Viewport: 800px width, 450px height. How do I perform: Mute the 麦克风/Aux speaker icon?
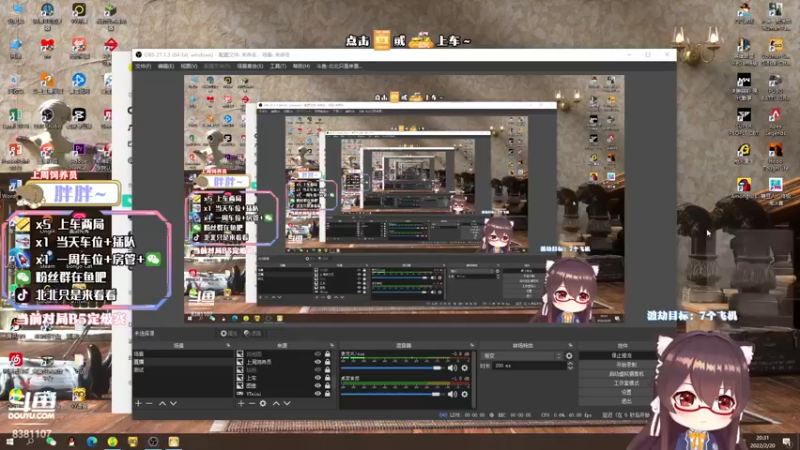[x=452, y=367]
